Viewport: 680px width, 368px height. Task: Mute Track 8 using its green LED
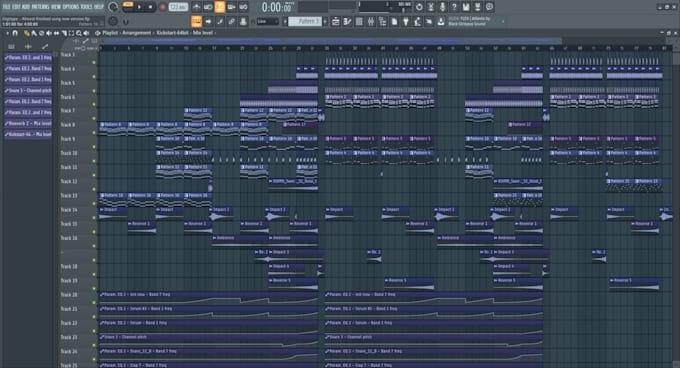(94, 133)
